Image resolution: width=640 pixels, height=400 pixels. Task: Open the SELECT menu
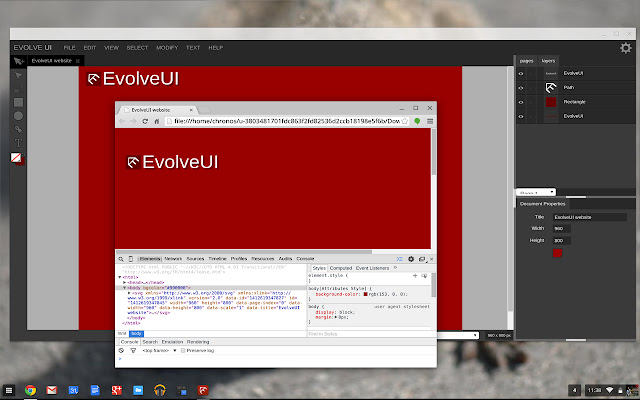click(137, 48)
